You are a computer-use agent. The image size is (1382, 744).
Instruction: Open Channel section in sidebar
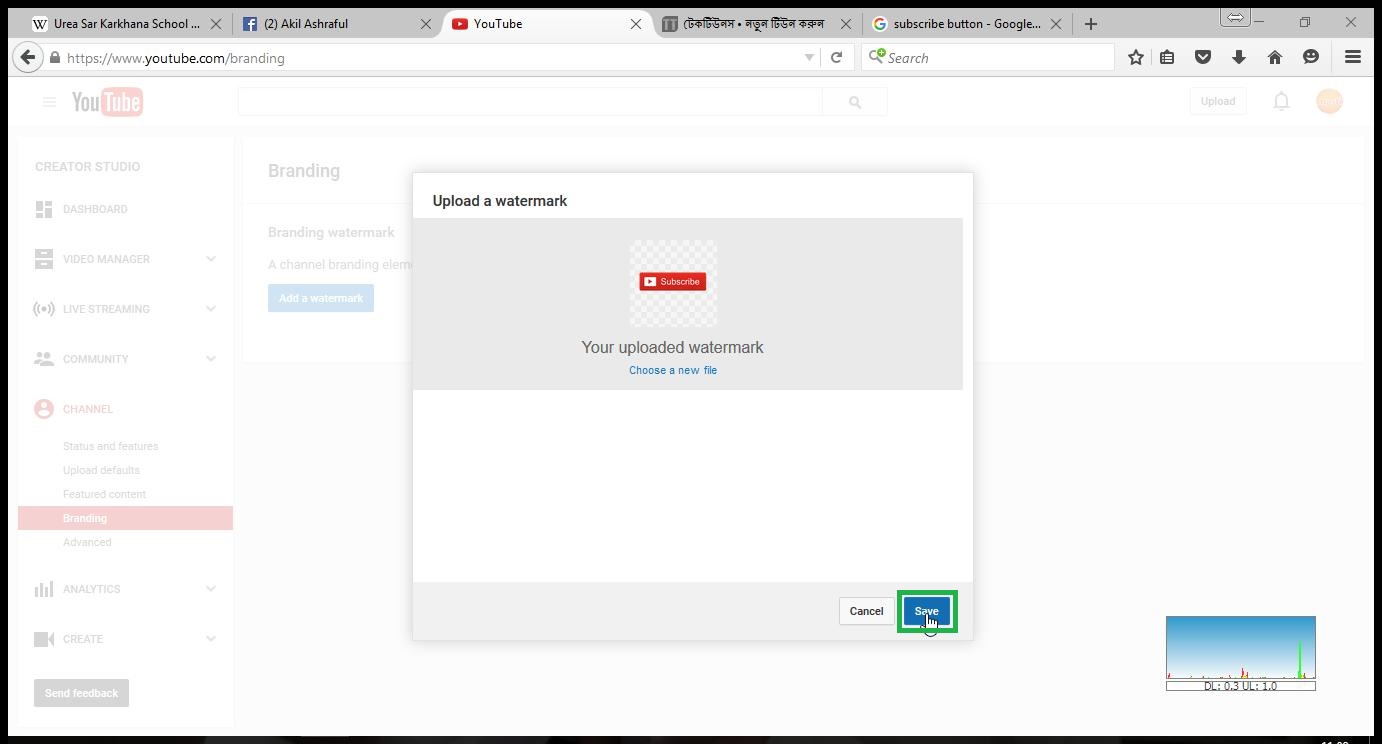pos(88,409)
